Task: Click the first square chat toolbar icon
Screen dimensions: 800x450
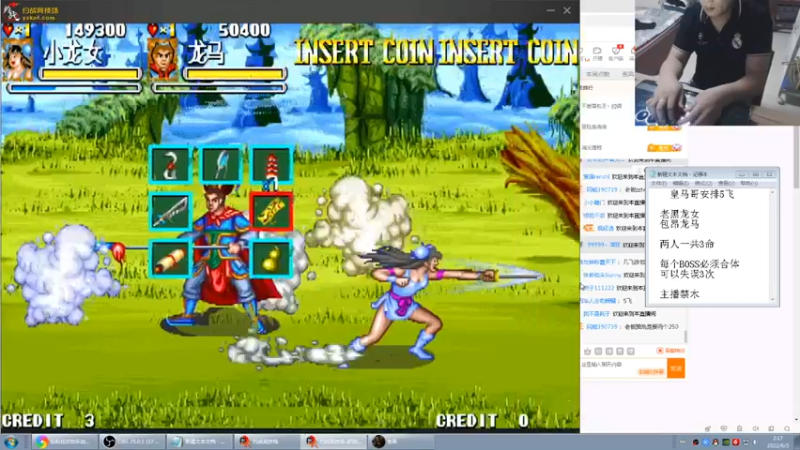Action: 598,351
